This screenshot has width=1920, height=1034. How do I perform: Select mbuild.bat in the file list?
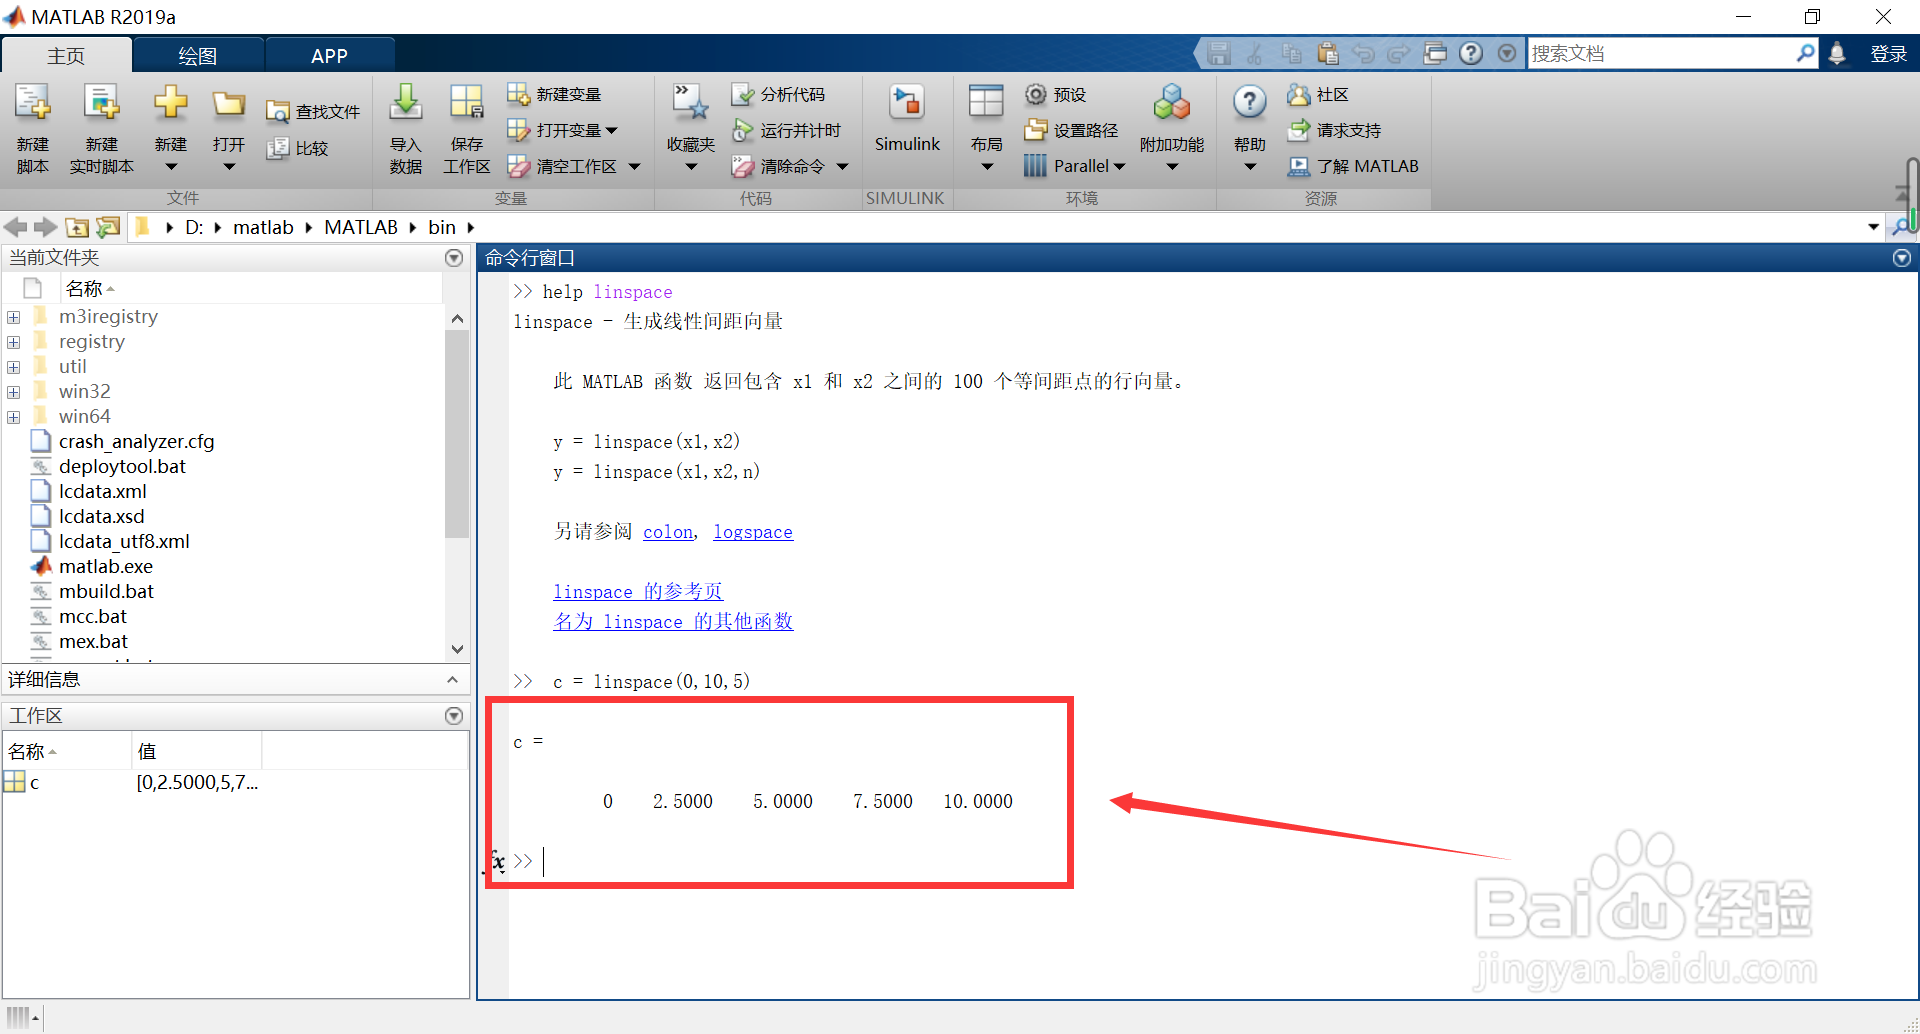coord(106,592)
